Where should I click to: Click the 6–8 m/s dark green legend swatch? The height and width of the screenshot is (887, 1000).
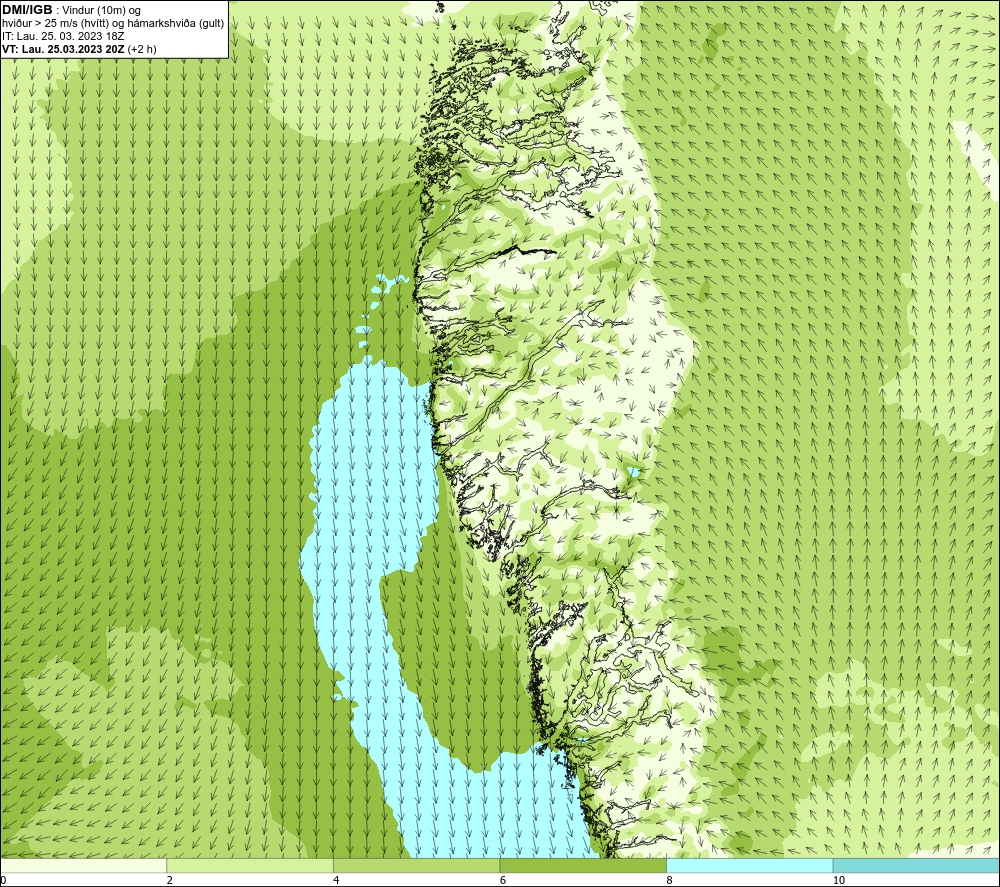point(583,865)
